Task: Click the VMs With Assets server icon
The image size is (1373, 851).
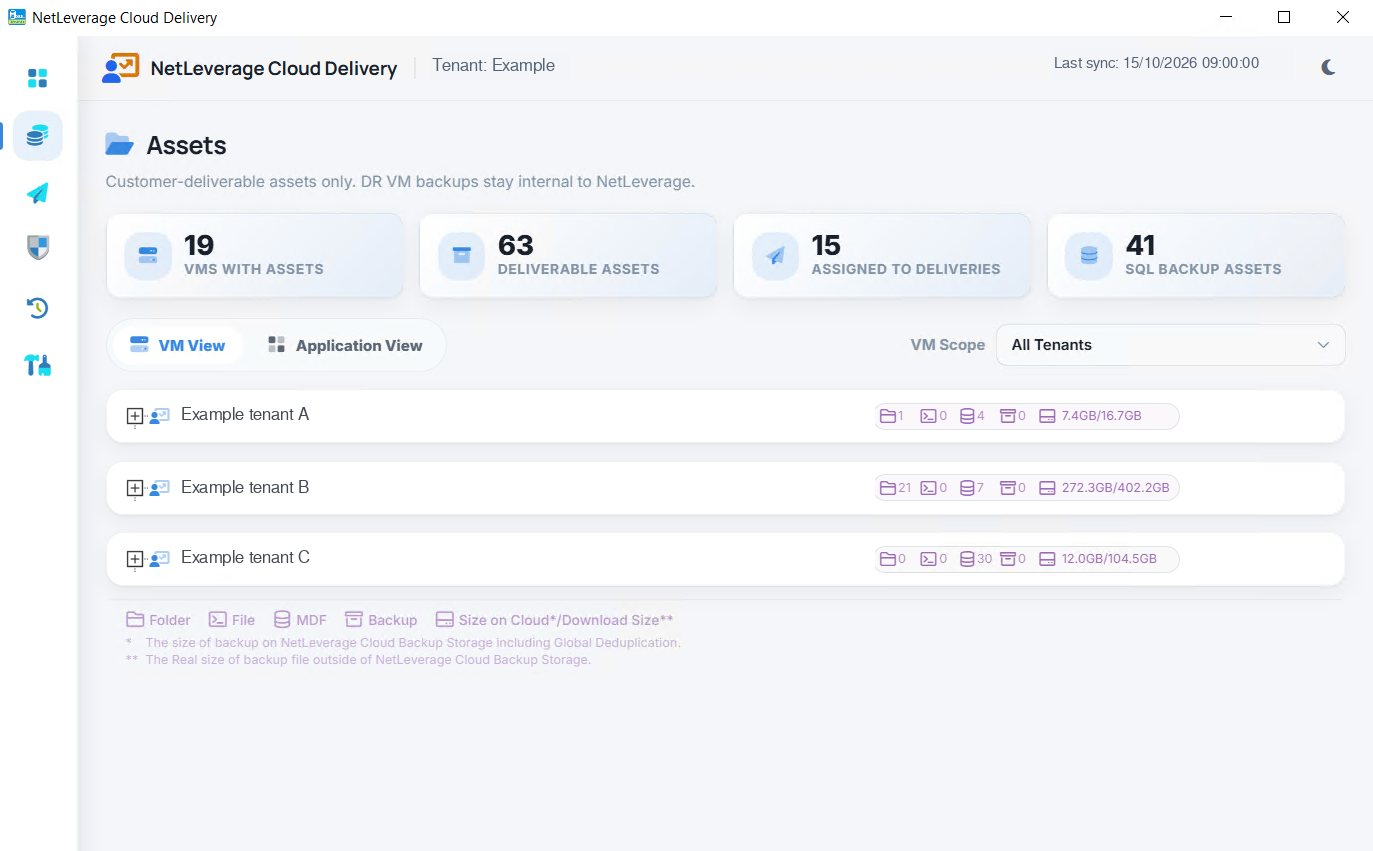Action: pyautogui.click(x=148, y=255)
